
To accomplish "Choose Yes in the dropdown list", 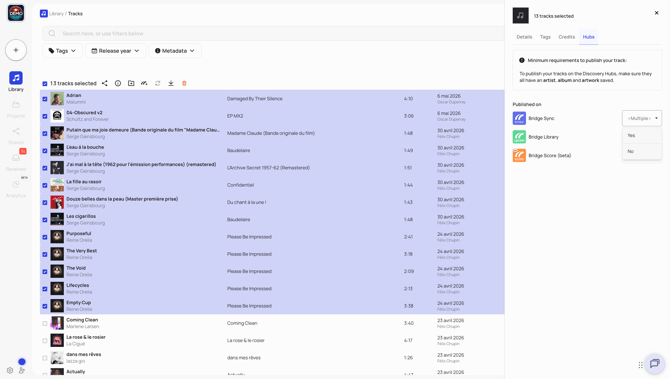I will pyautogui.click(x=642, y=135).
